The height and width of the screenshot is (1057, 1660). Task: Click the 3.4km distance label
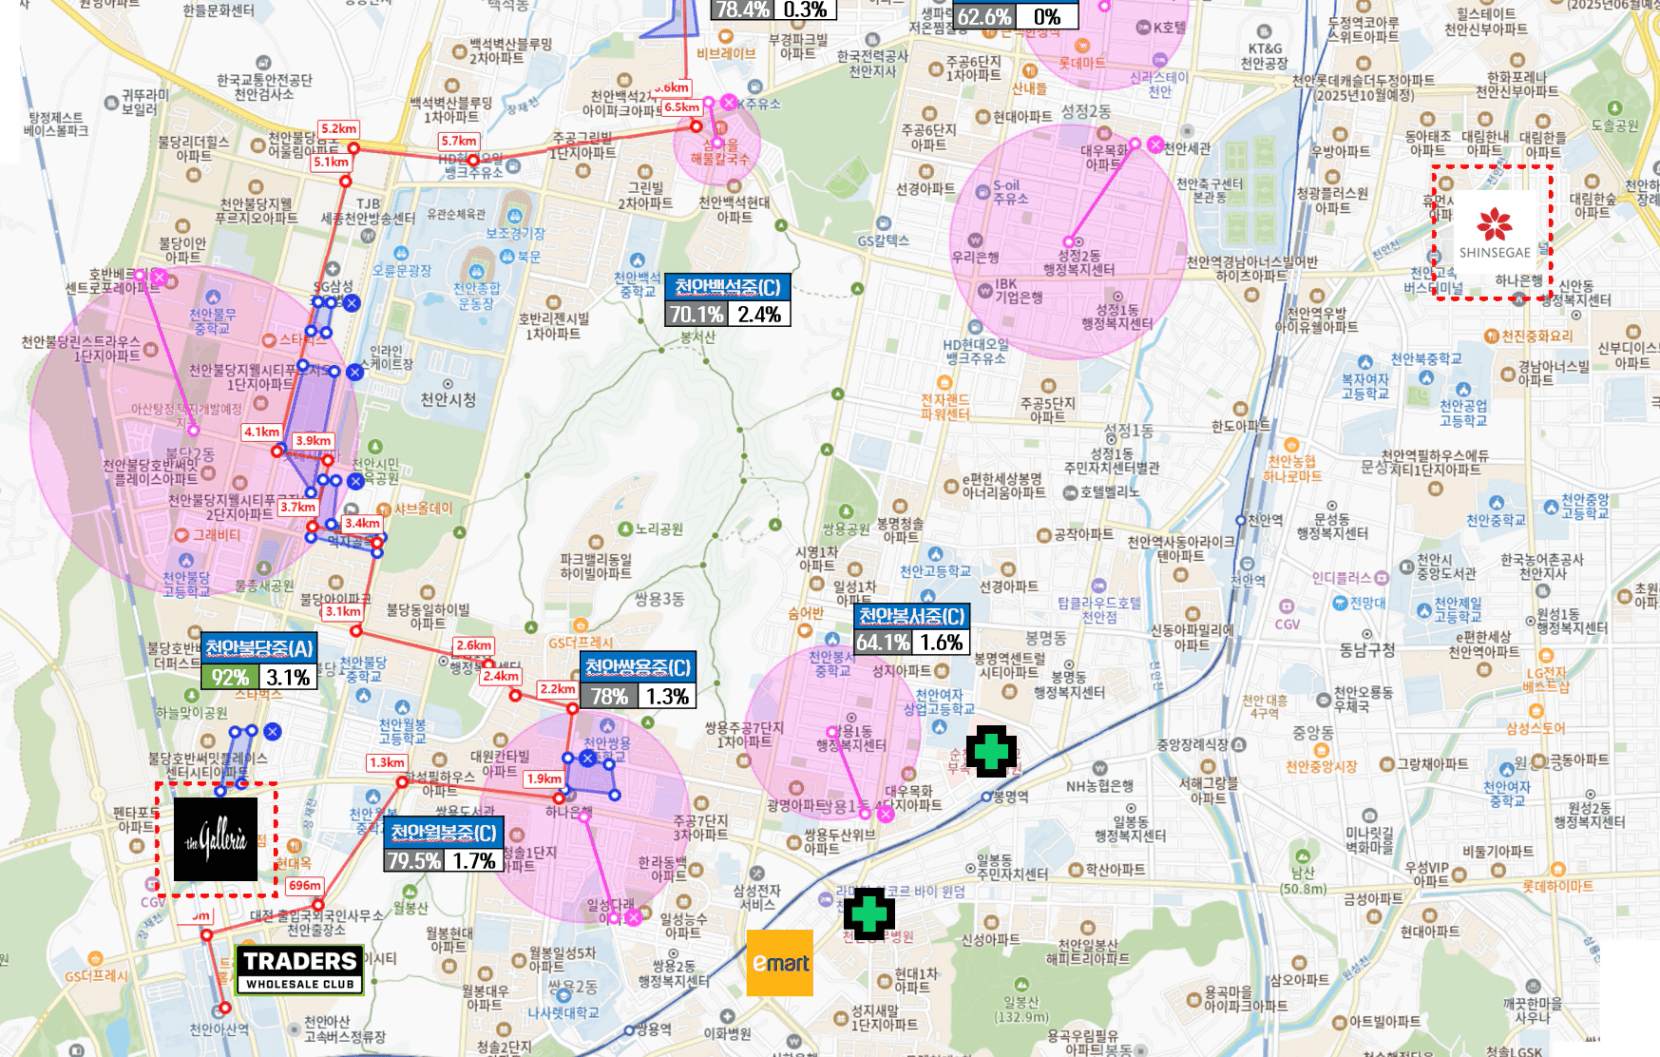(362, 522)
